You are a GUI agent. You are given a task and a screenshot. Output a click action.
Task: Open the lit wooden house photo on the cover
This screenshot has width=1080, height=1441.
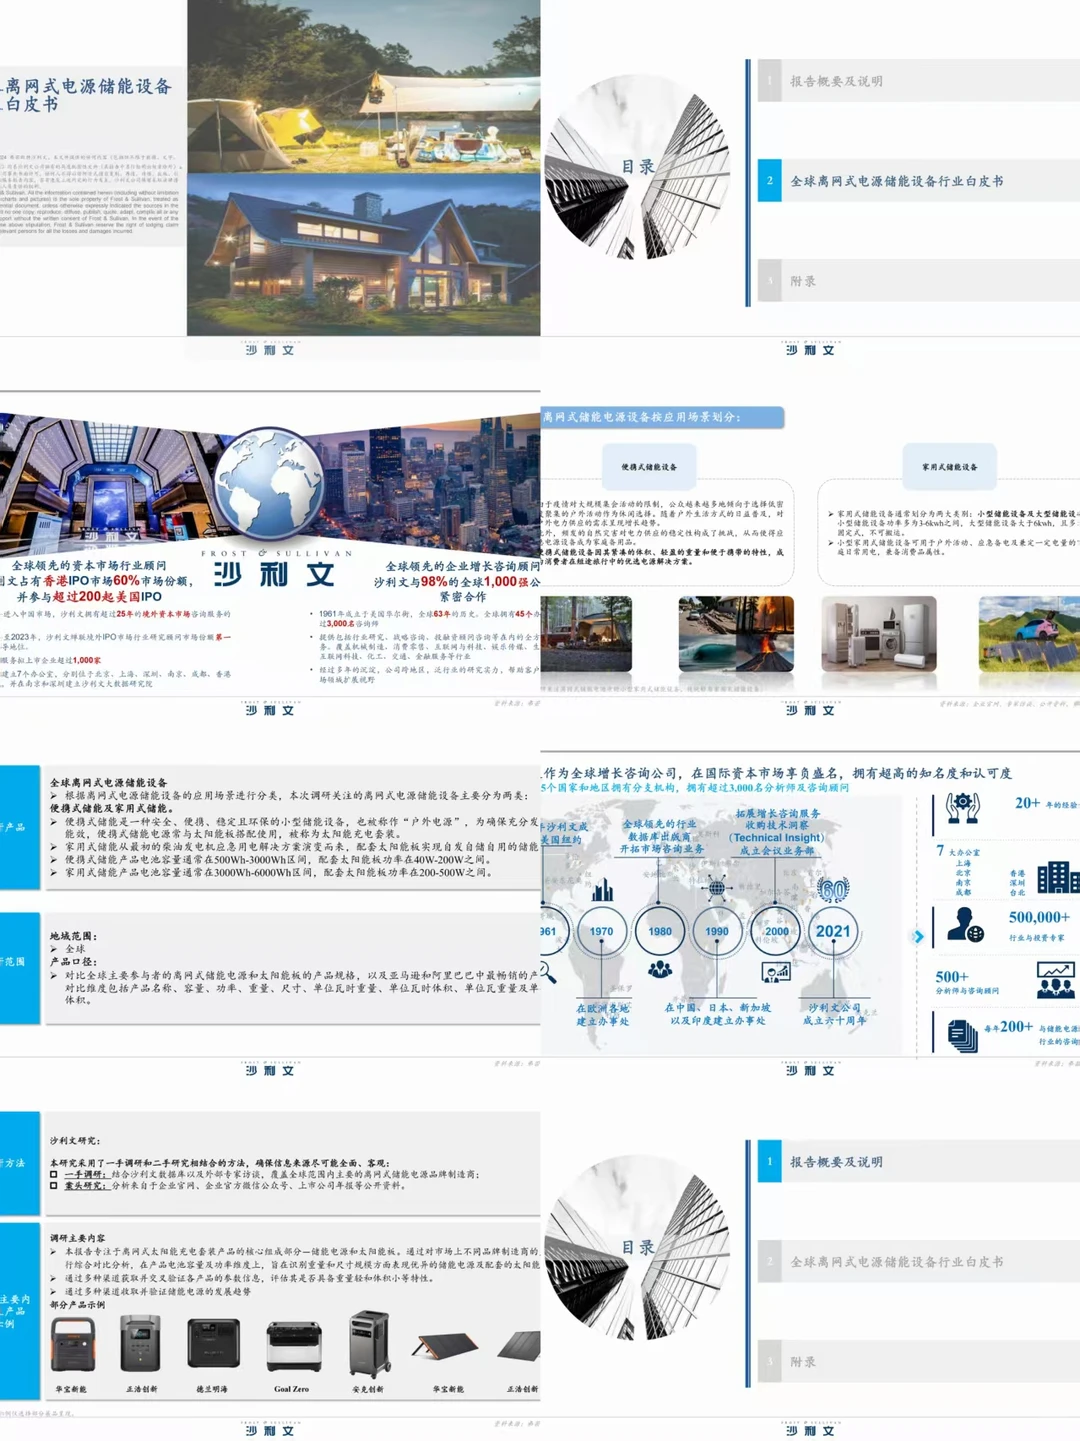click(364, 254)
